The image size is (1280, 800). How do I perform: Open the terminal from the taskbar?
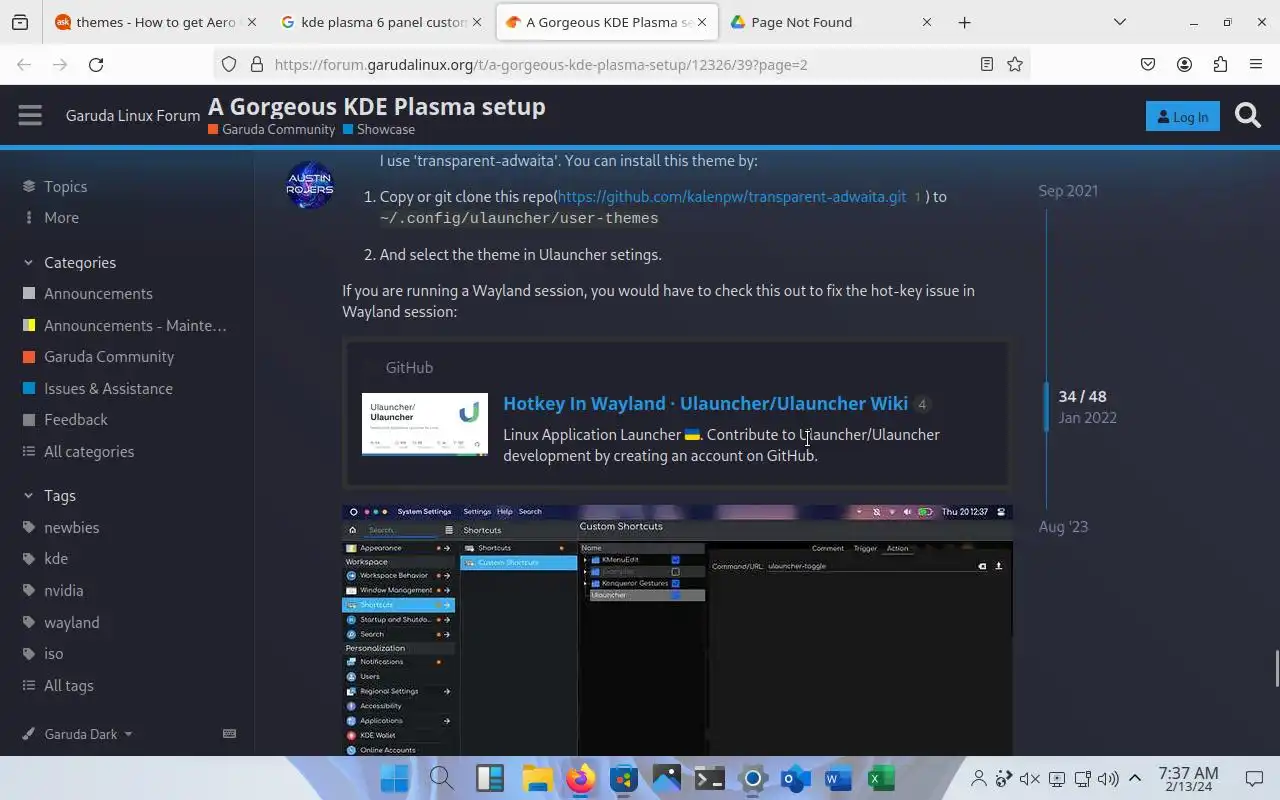[x=710, y=778]
